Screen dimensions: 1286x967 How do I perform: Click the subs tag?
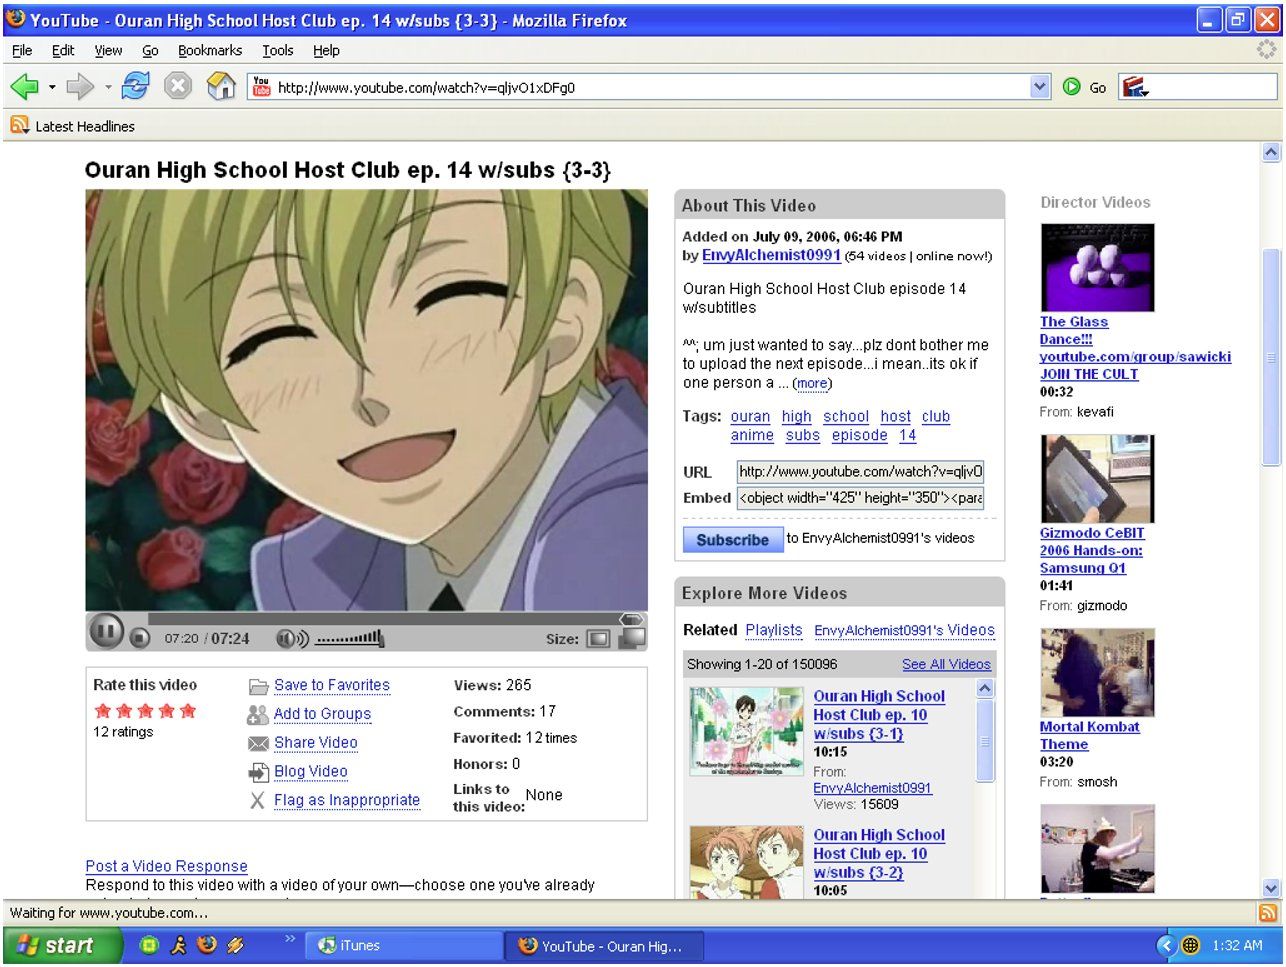tap(802, 435)
